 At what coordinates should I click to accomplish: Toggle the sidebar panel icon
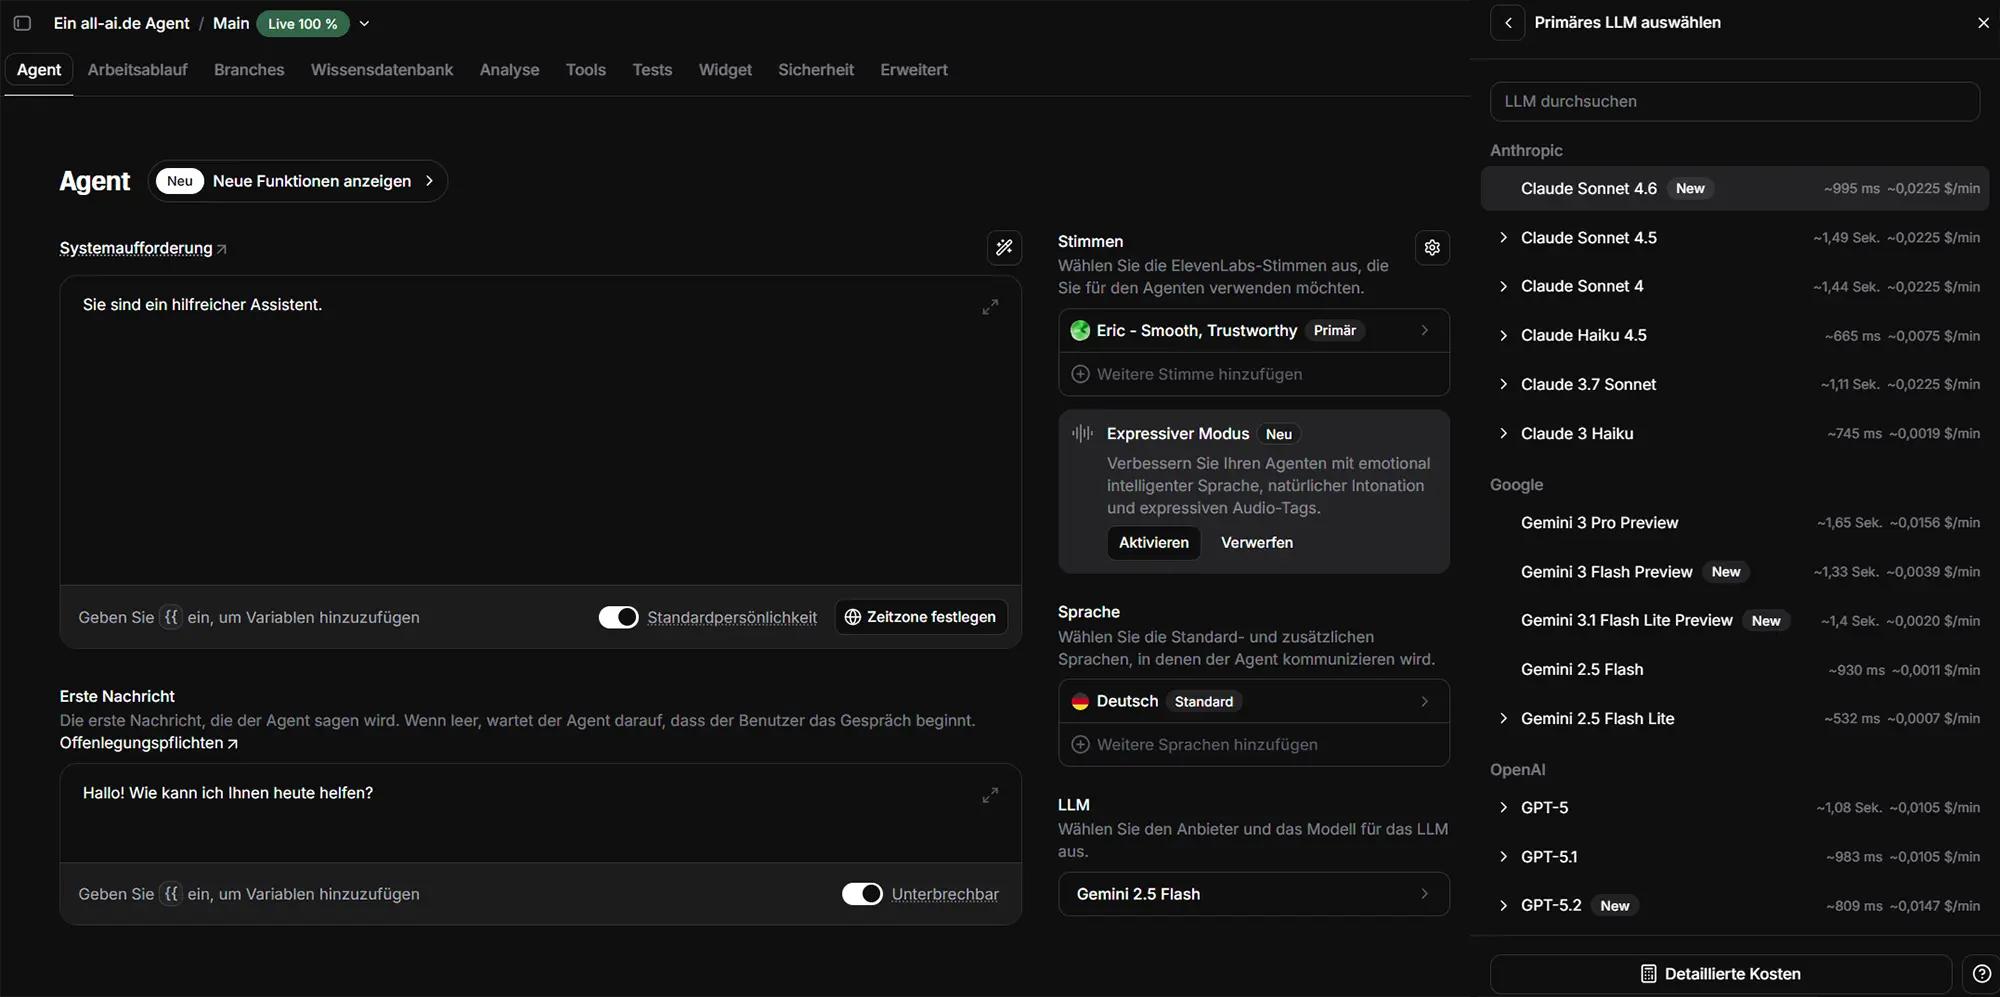22,23
